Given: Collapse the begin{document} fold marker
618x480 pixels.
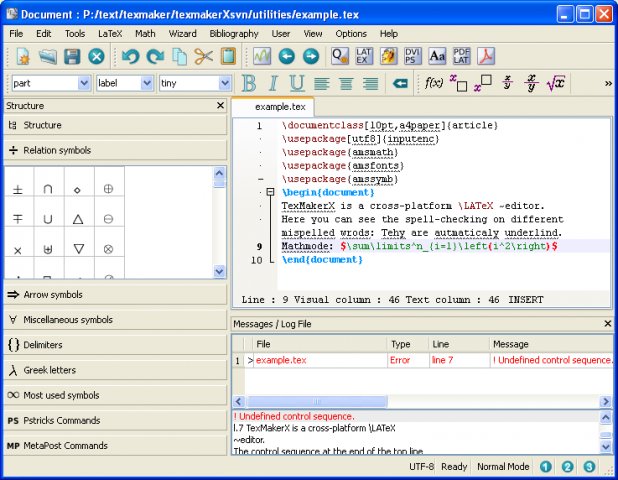Looking at the screenshot, I should tap(269, 191).
